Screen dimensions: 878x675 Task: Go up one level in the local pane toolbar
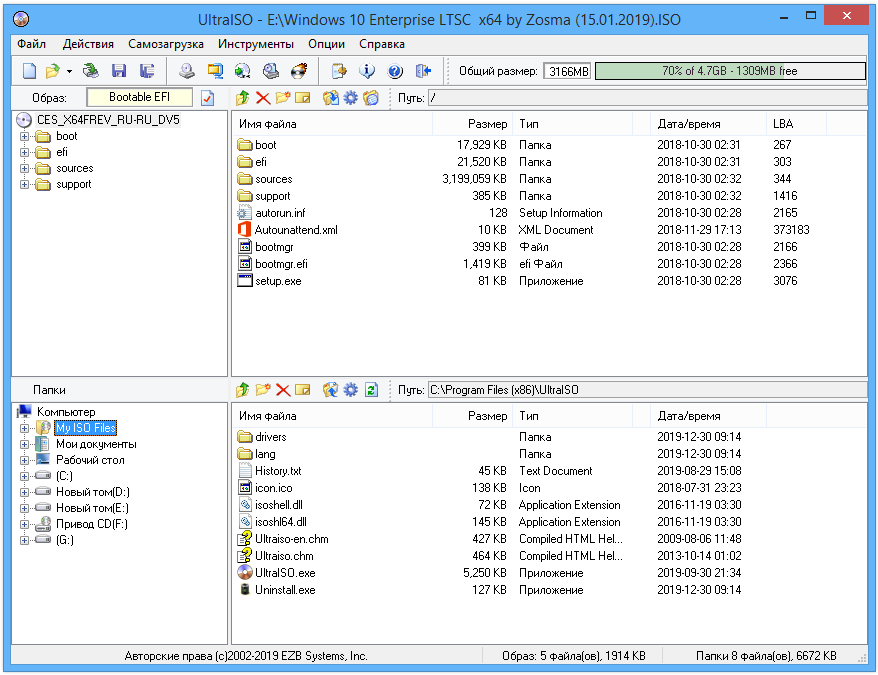(x=242, y=390)
